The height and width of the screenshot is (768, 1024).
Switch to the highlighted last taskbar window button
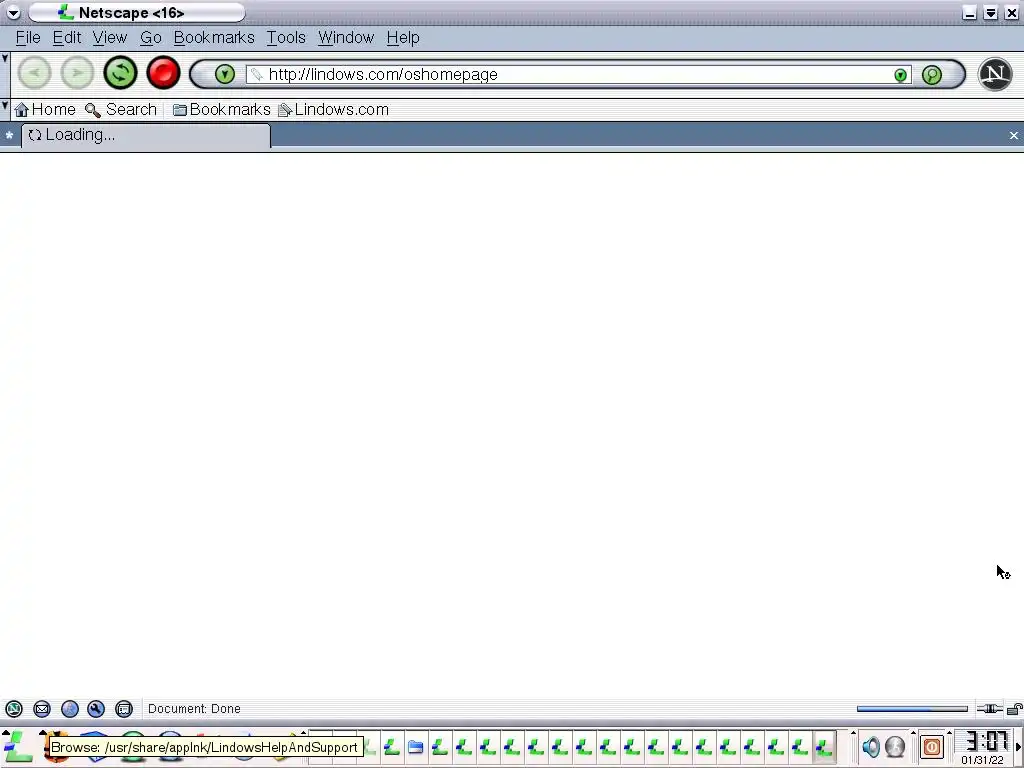(x=824, y=746)
